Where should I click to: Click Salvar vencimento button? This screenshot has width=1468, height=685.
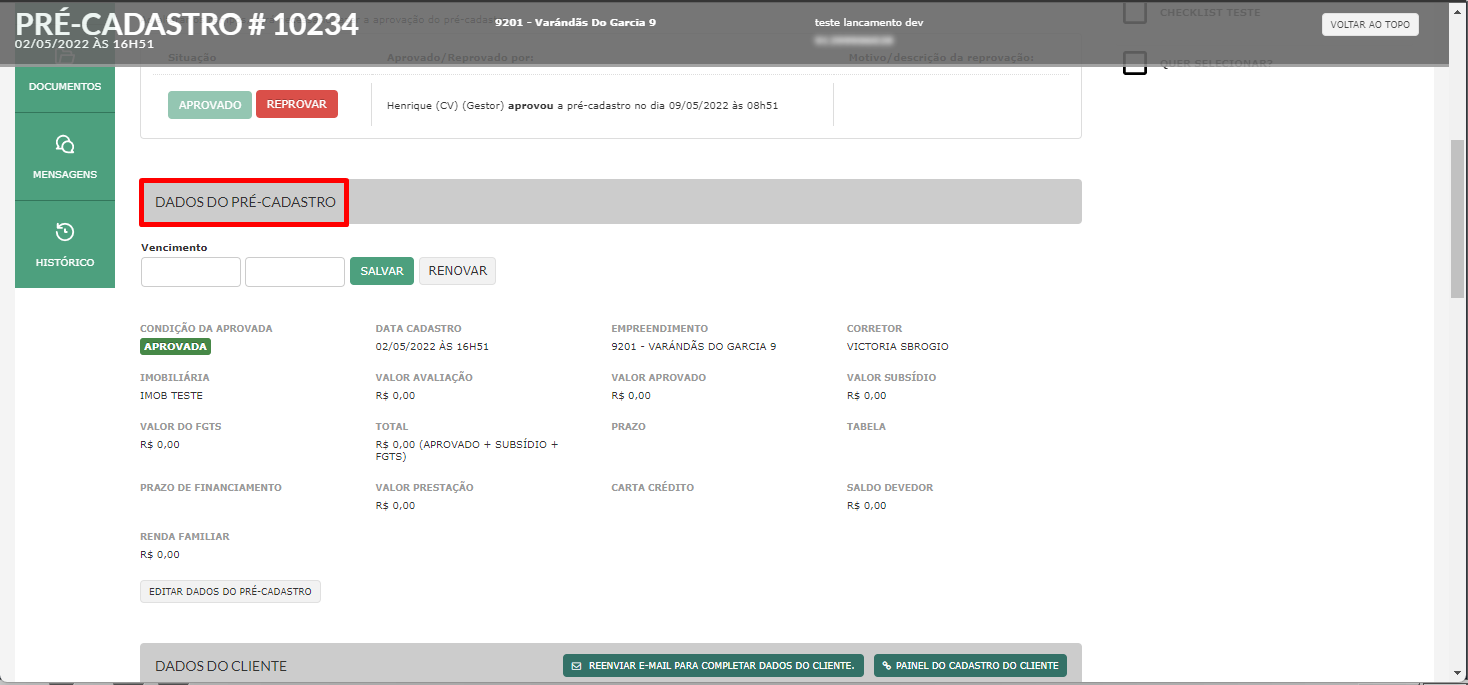point(382,271)
